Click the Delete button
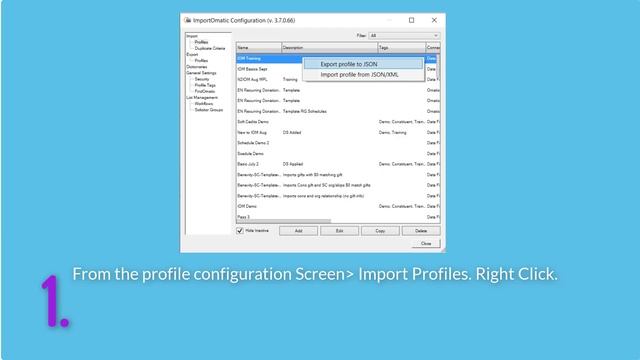 421,231
